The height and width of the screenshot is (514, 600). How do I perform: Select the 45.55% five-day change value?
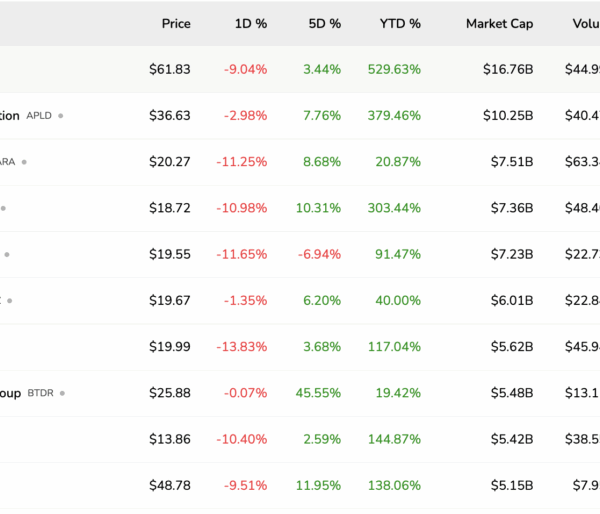tap(320, 393)
